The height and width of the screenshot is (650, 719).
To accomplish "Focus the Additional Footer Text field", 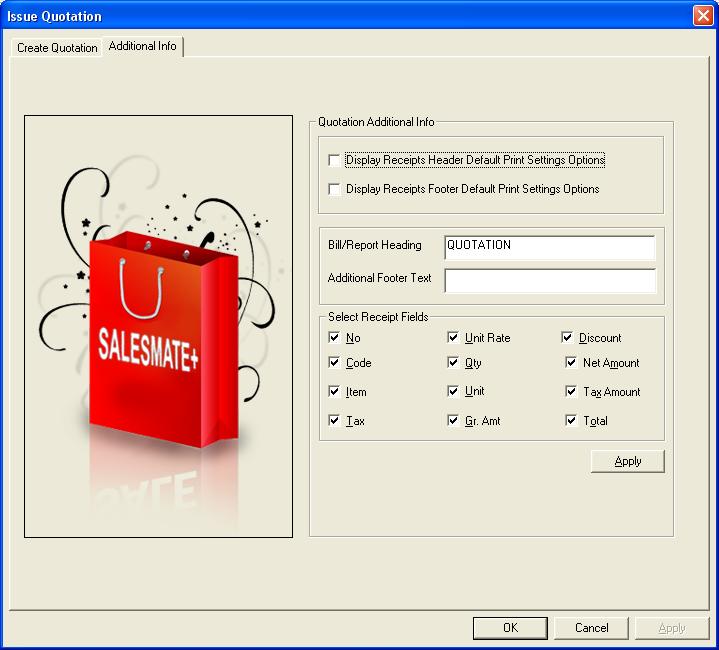I will (x=550, y=281).
